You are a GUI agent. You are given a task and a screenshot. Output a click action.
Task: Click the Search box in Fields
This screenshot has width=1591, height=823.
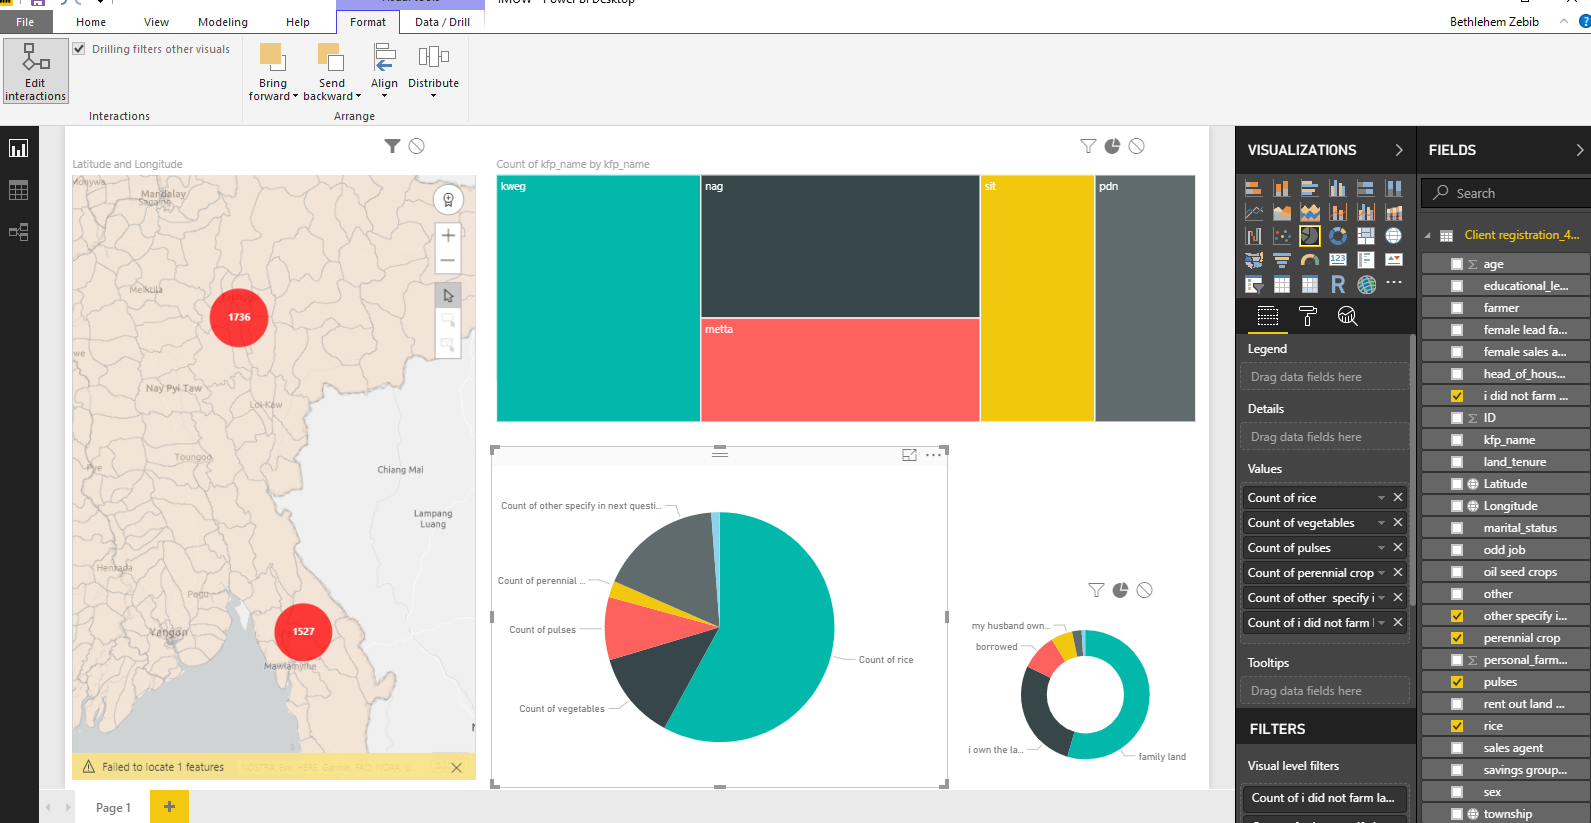point(1506,193)
